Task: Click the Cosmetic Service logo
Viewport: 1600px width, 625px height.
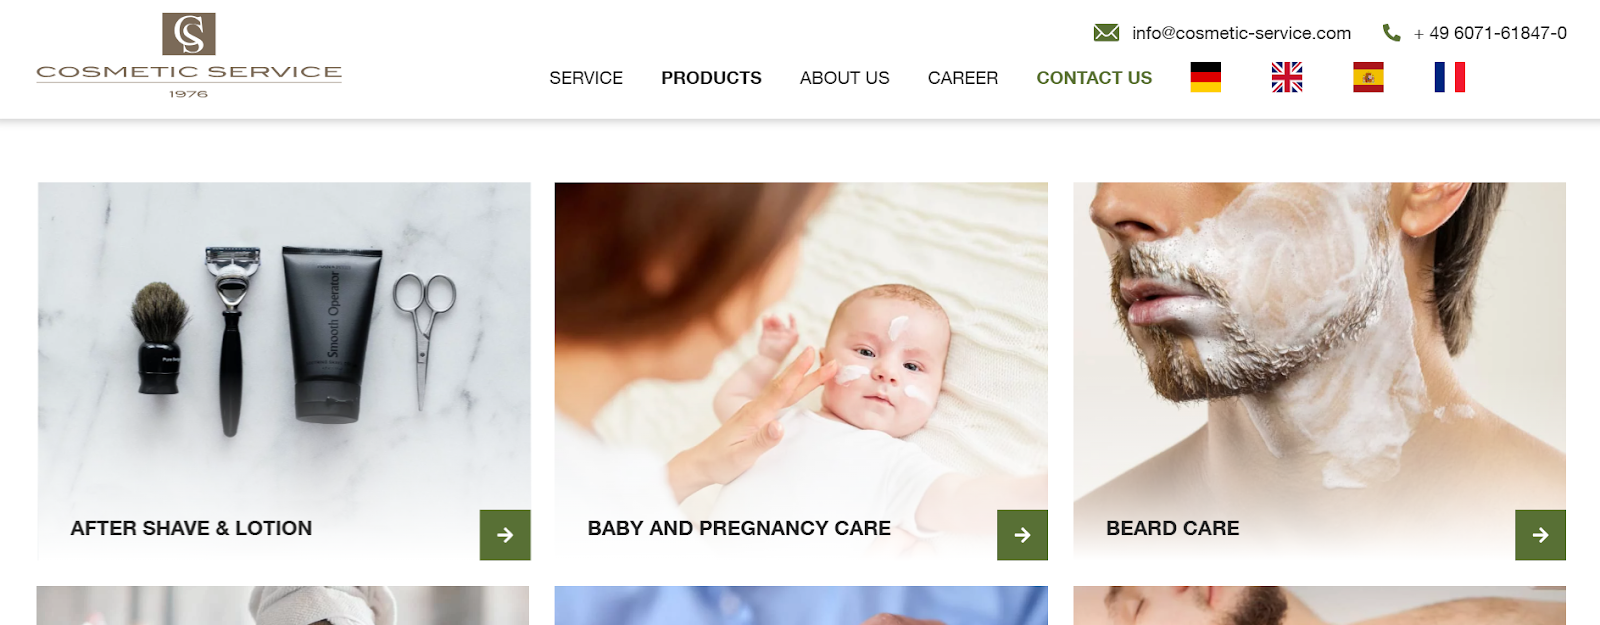Action: (x=189, y=55)
